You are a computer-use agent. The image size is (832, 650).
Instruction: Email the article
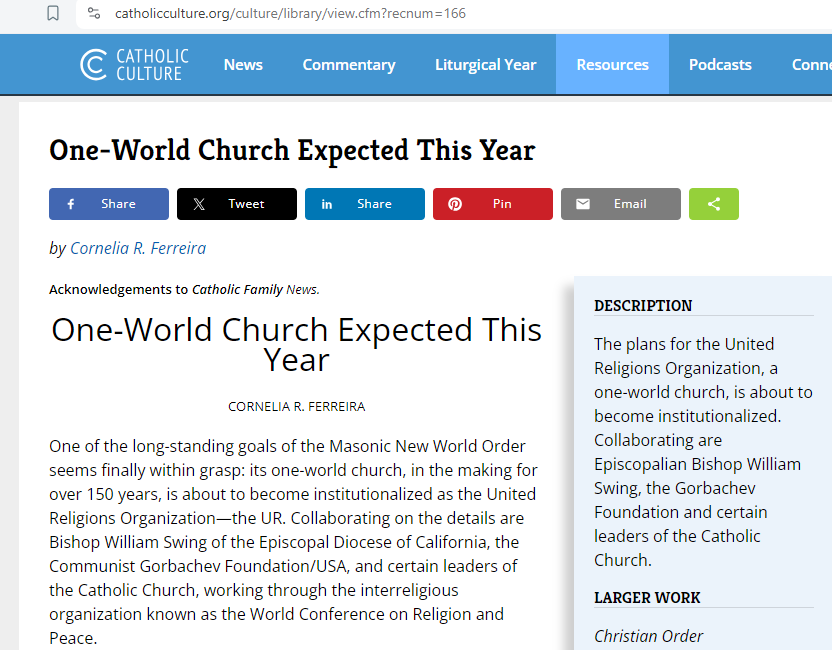coord(621,204)
